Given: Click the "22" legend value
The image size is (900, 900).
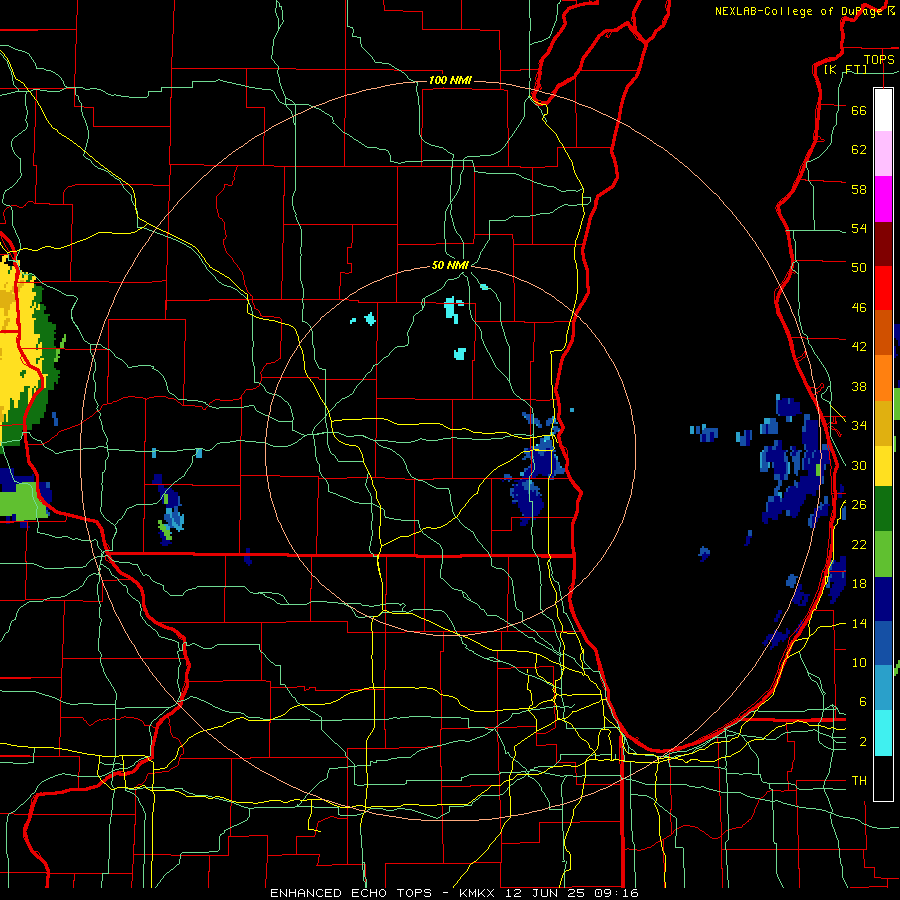Looking at the screenshot, I should [x=859, y=544].
